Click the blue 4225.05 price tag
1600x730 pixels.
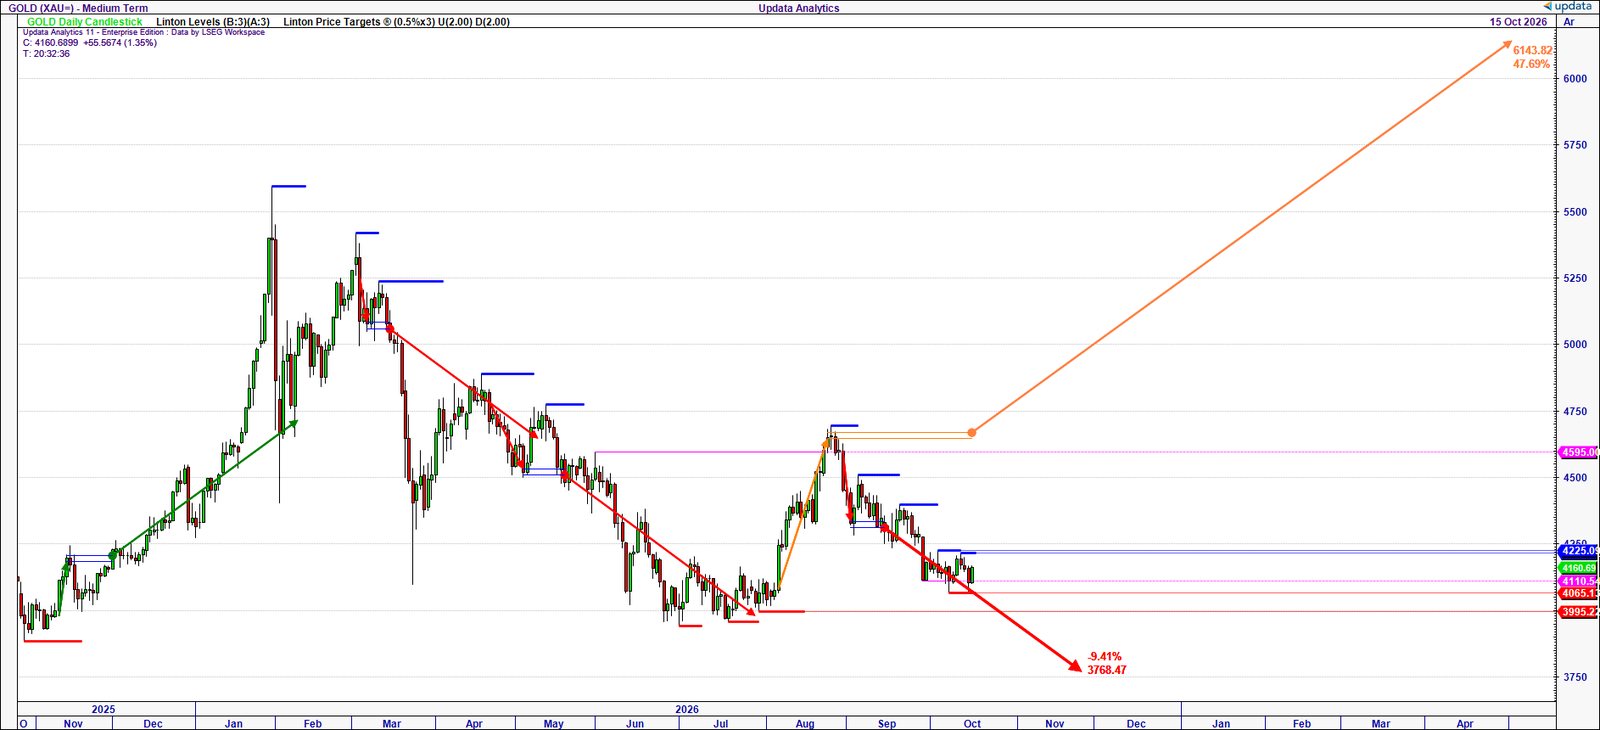coord(1578,551)
